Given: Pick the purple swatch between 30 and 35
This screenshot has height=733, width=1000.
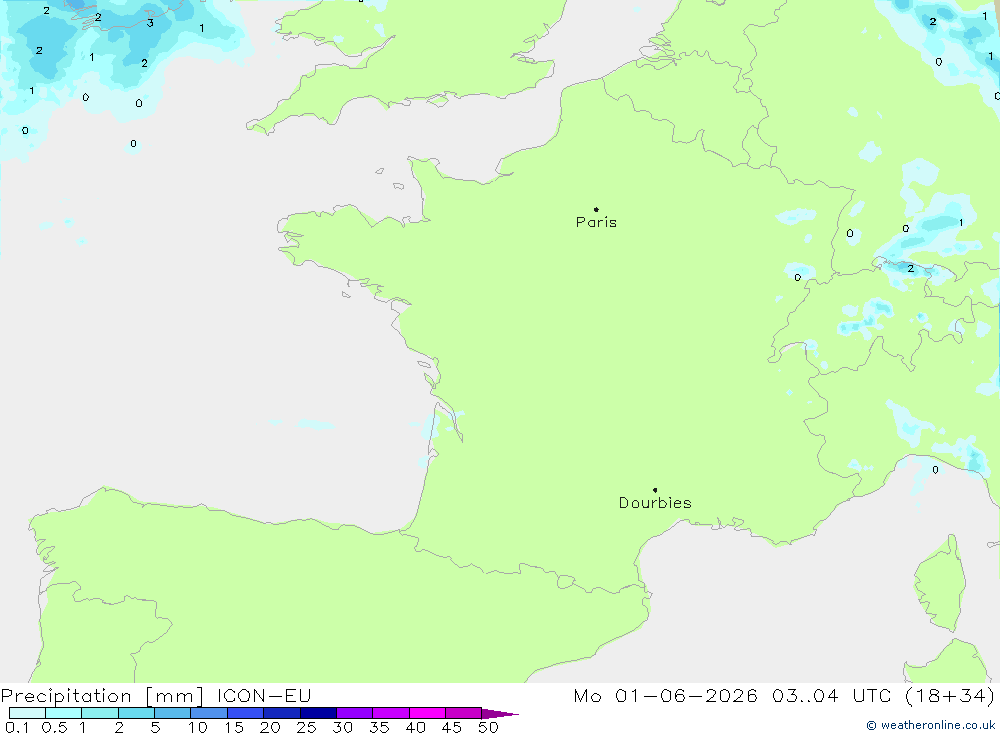Looking at the screenshot, I should tap(355, 713).
